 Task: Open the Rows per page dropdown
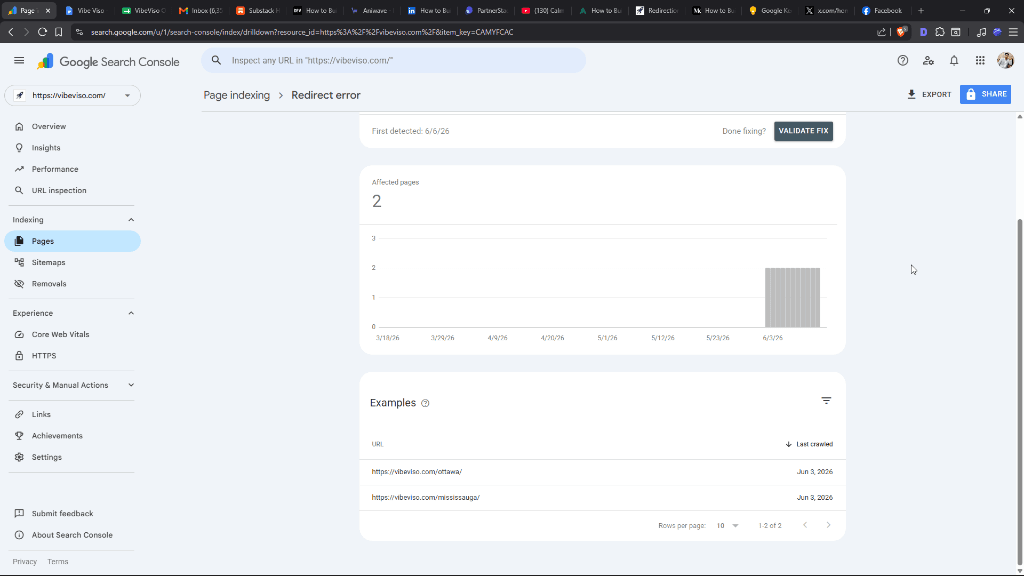[727, 526]
